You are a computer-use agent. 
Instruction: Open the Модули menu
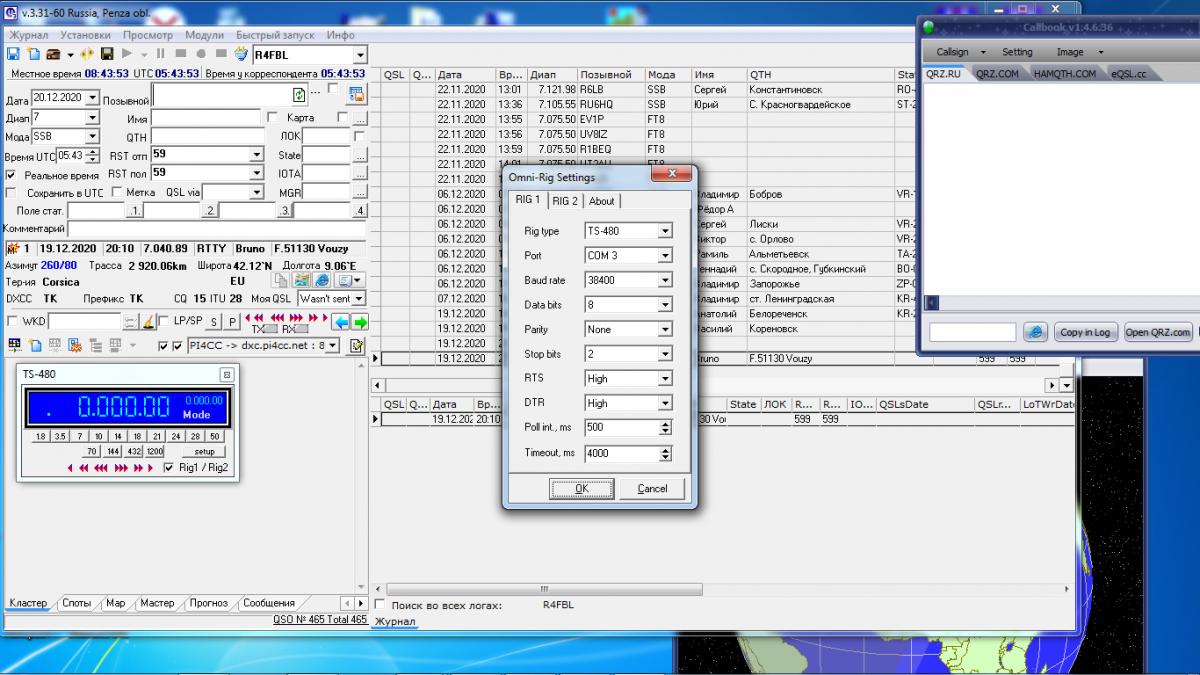pos(204,35)
